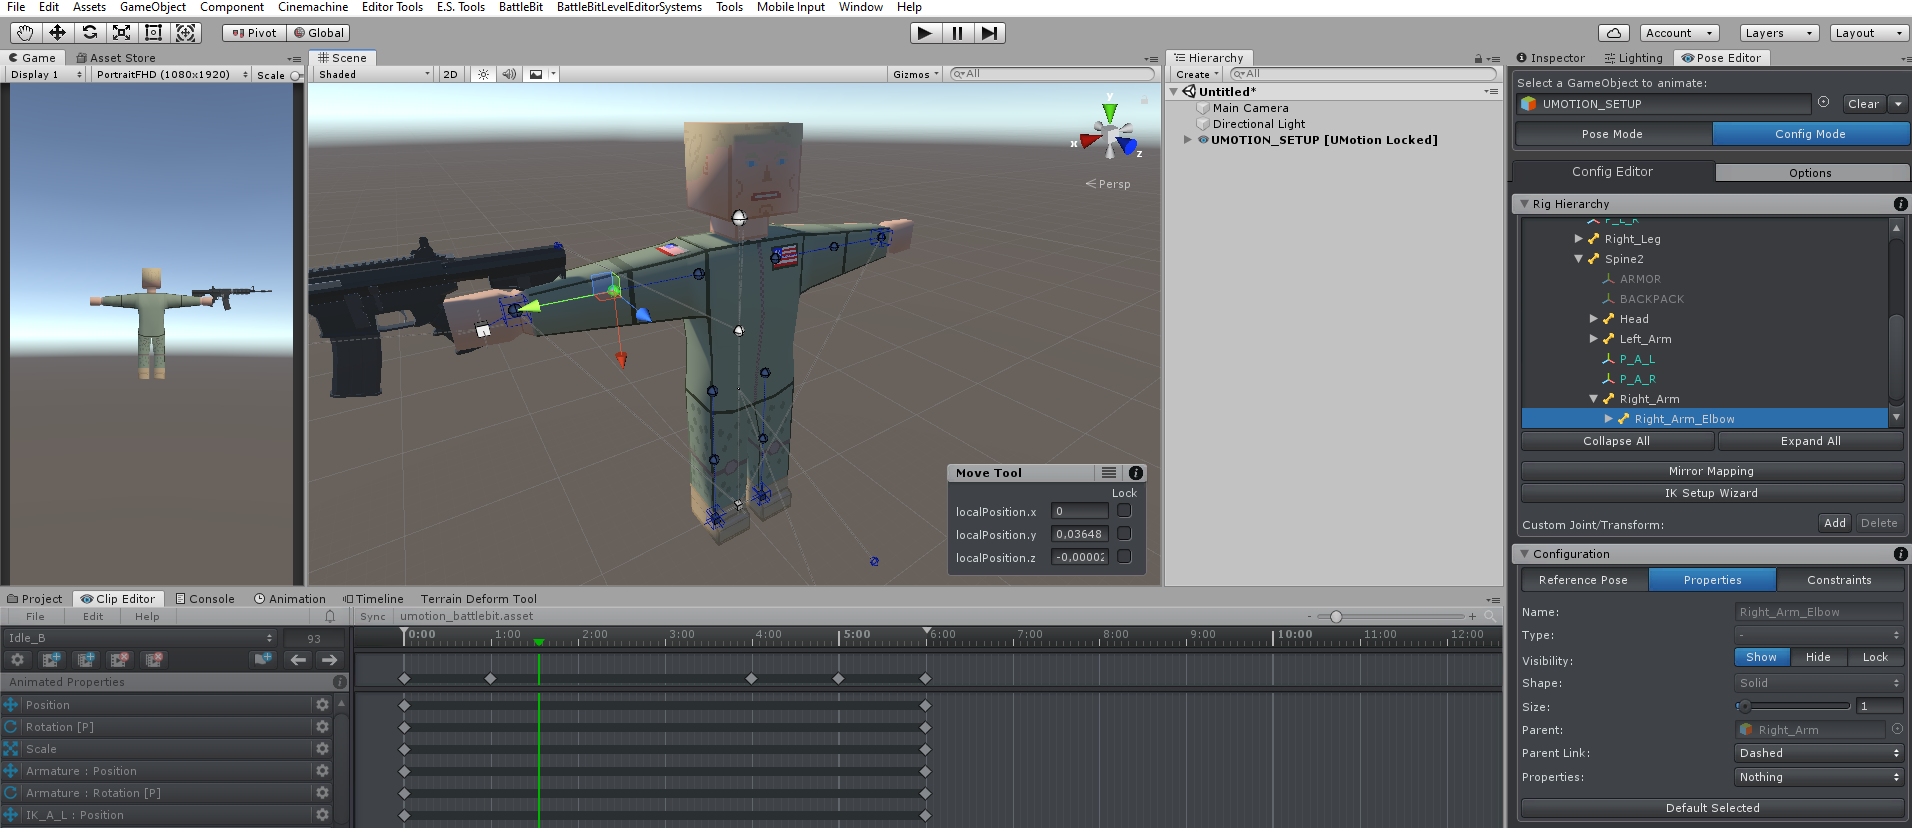Set Visibility to Lock

click(1875, 657)
